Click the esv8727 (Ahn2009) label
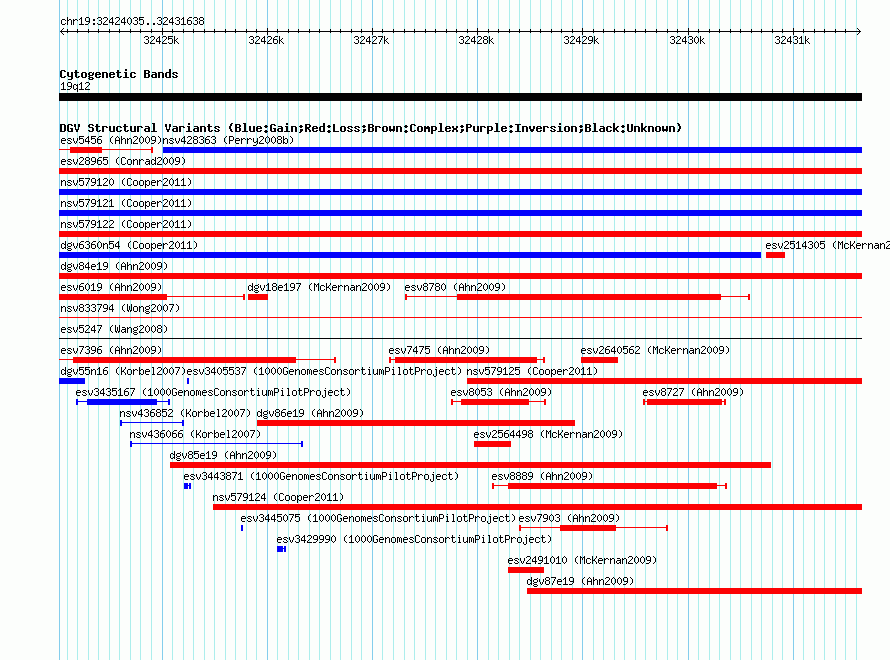 pos(693,392)
